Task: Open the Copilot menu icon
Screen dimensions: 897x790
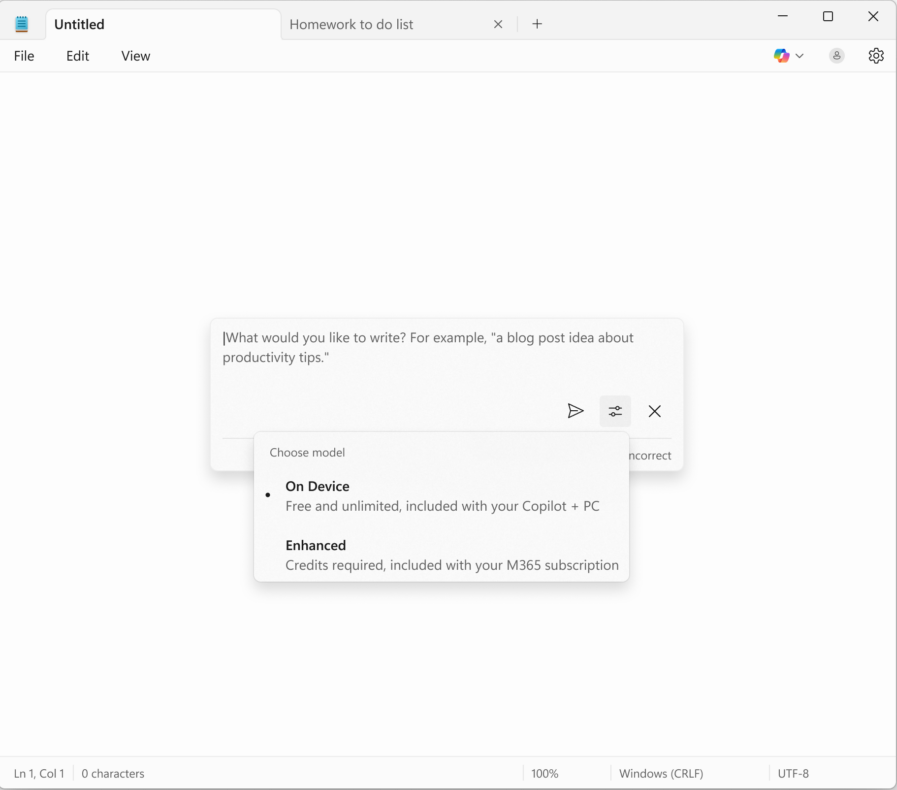Action: [x=781, y=55]
